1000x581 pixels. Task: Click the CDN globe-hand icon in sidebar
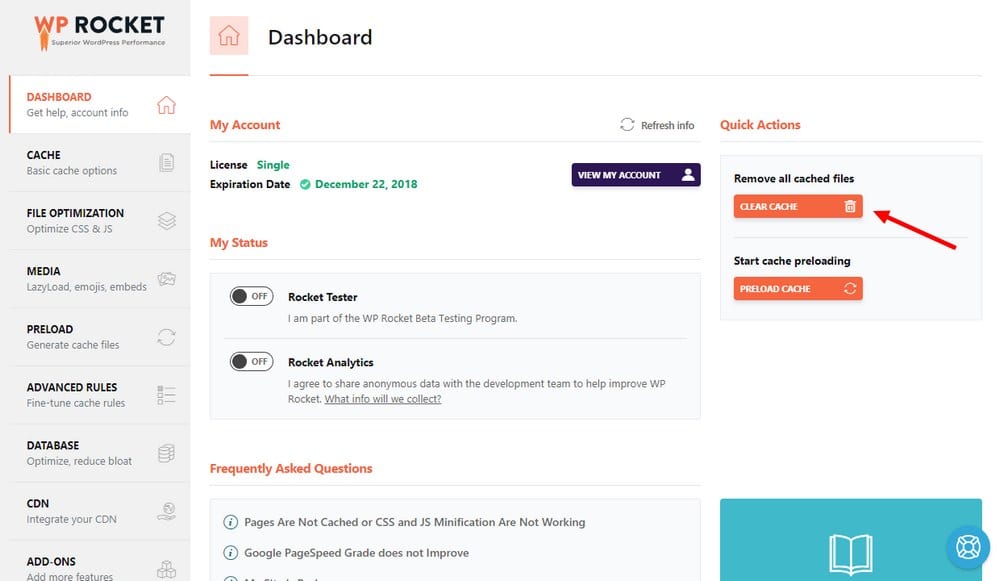167,512
